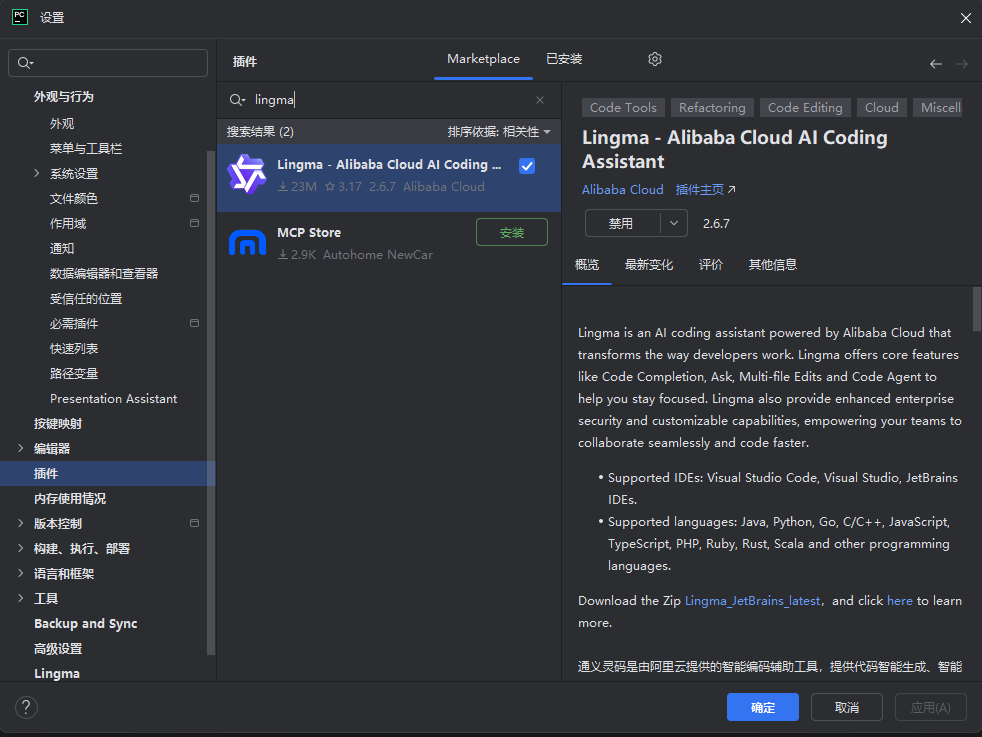This screenshot has height=737, width=982.
Task: Select 数据编辑器和查看器 settings item
Action: point(104,274)
